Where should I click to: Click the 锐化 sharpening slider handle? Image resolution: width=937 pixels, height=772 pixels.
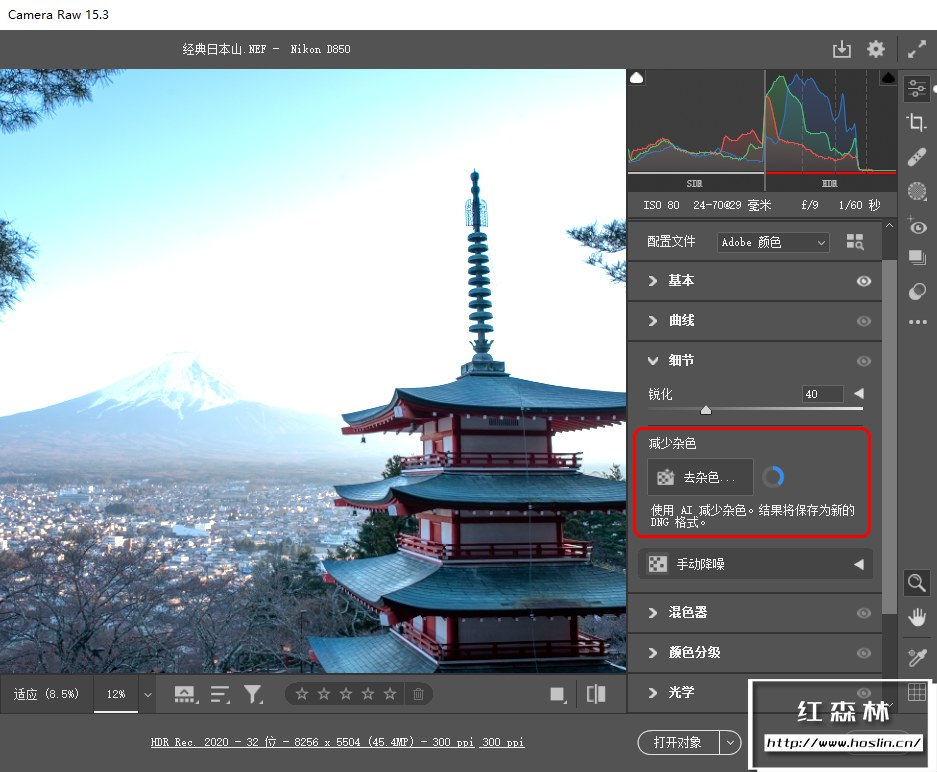[706, 410]
